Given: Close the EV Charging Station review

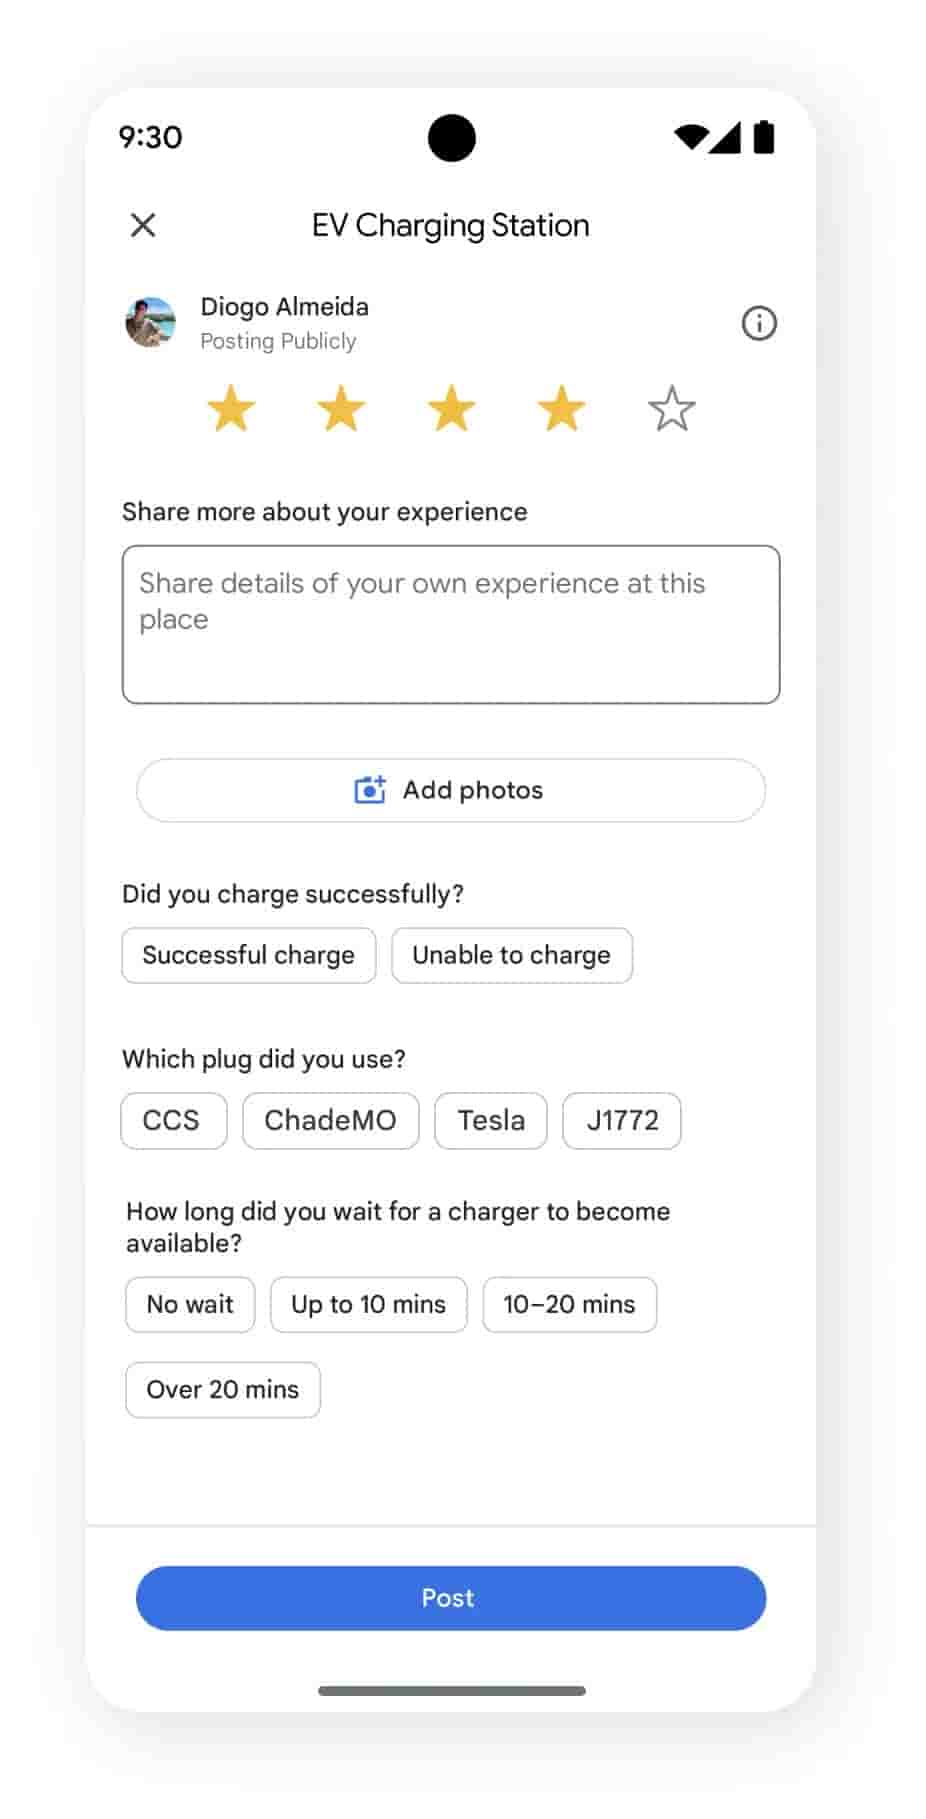Looking at the screenshot, I should pos(143,225).
